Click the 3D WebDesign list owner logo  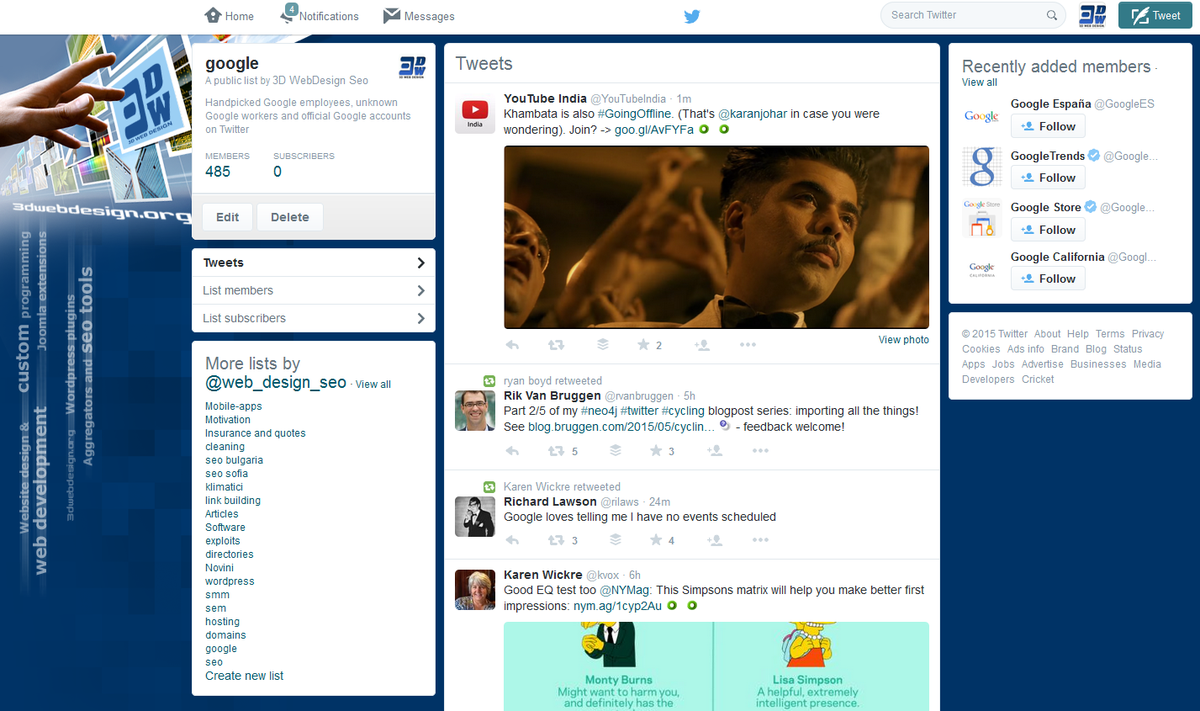click(413, 66)
